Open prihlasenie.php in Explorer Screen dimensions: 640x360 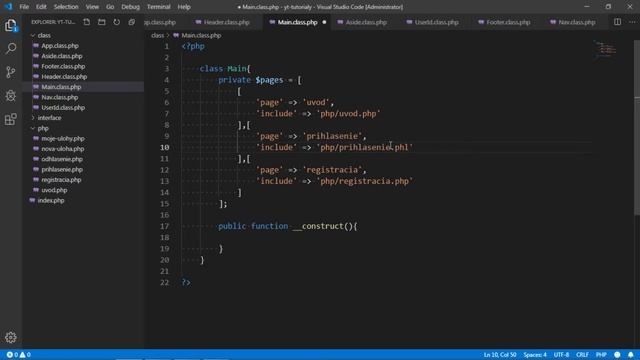coord(62,169)
